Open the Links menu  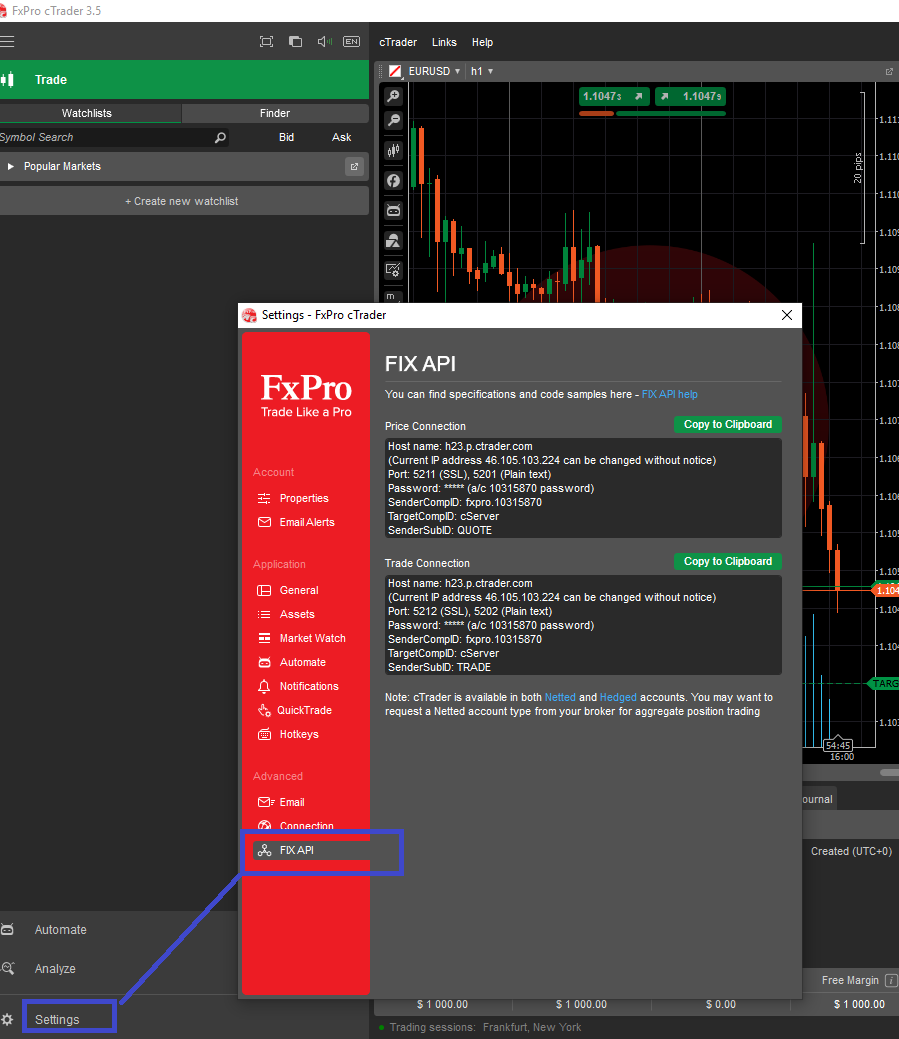coord(444,42)
